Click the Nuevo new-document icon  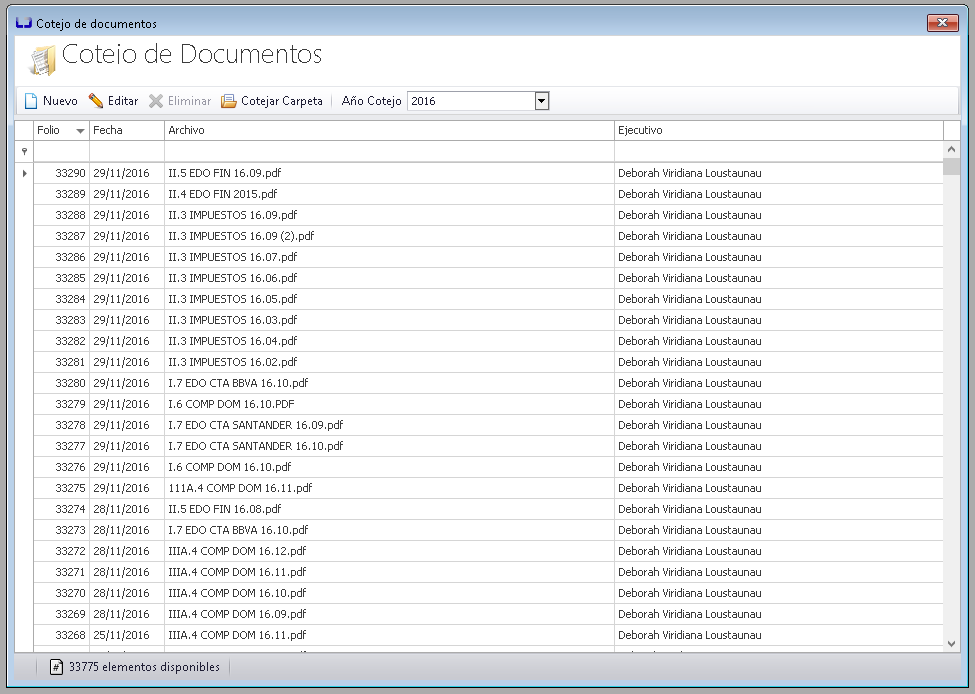tap(30, 101)
